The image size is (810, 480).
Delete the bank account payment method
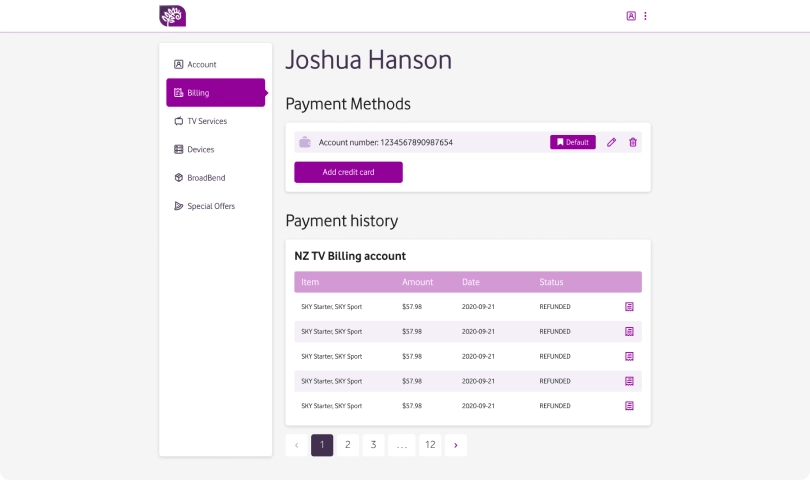coord(633,142)
